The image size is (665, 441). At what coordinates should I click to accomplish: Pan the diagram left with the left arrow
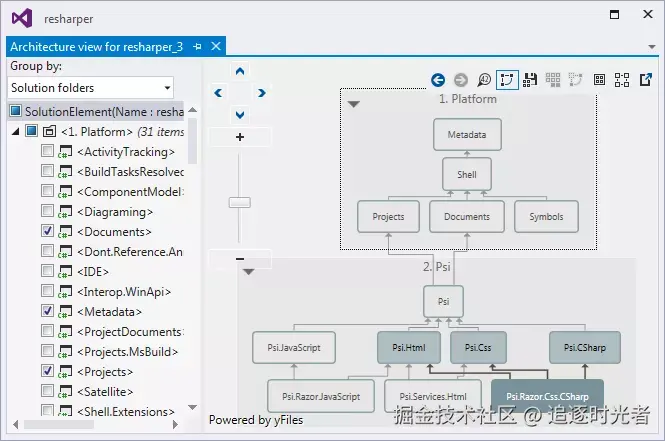(x=218, y=93)
